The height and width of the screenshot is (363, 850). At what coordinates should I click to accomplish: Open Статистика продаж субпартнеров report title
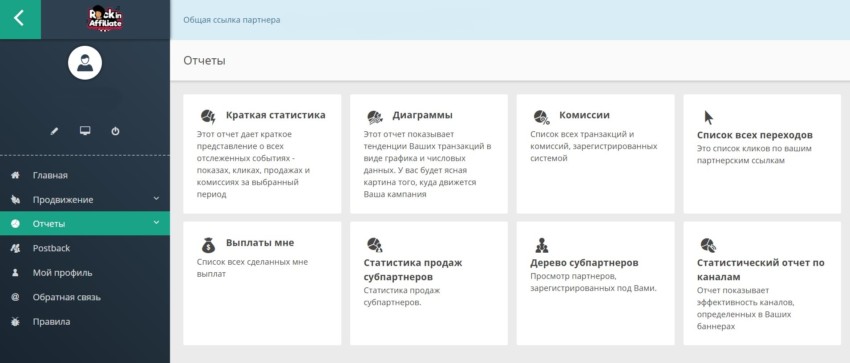(413, 270)
